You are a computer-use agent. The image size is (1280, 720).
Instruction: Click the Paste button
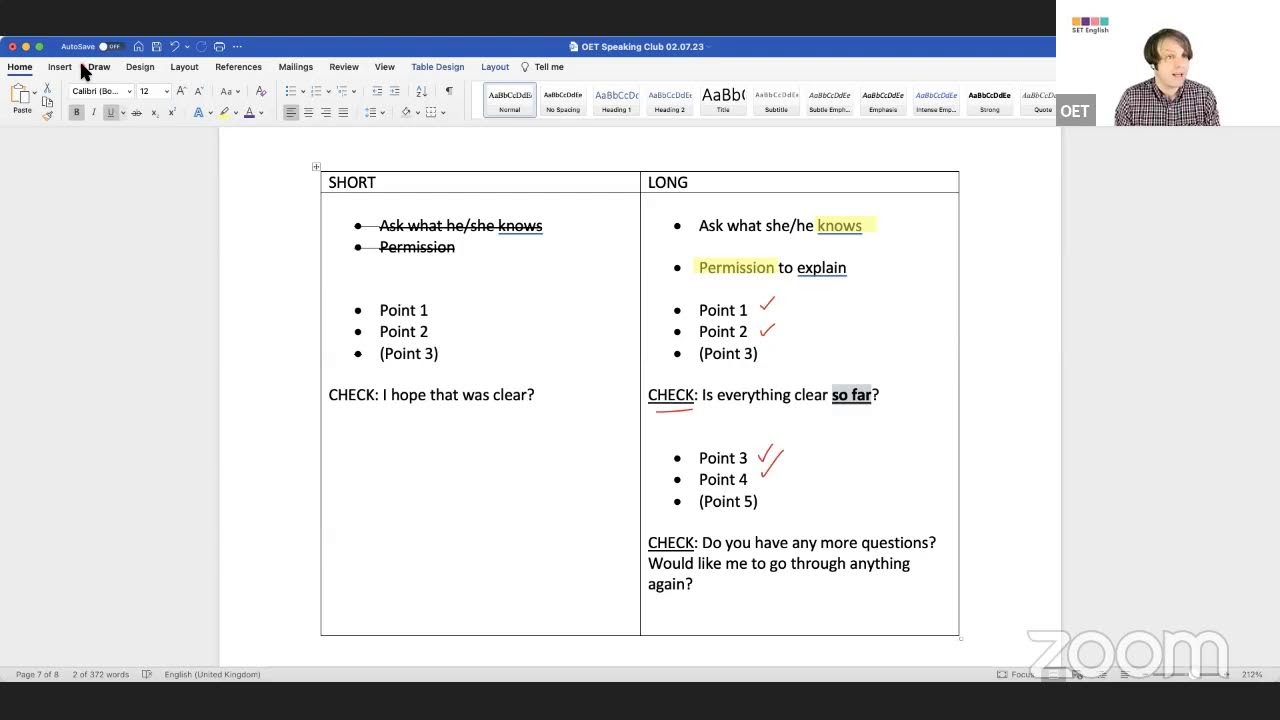pyautogui.click(x=20, y=99)
